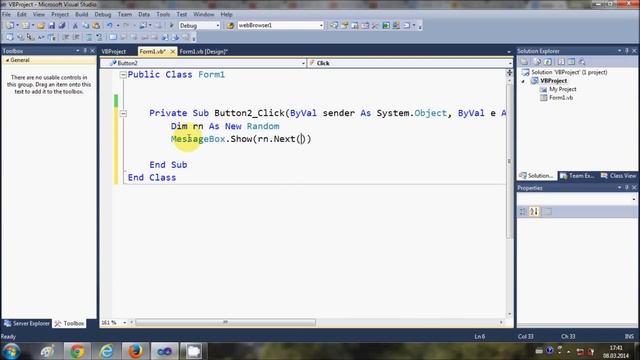Switch to the Team Explorer tab
640x360 pixels.
click(577, 176)
